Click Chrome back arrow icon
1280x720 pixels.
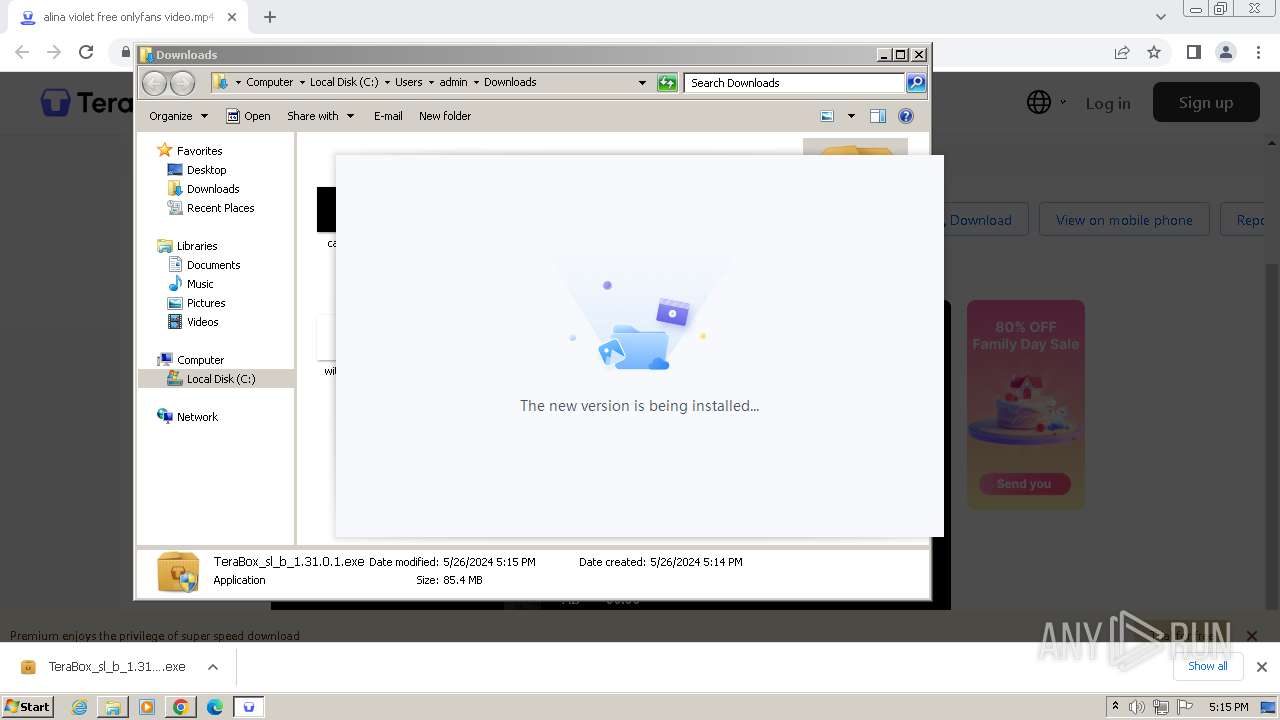[22, 52]
